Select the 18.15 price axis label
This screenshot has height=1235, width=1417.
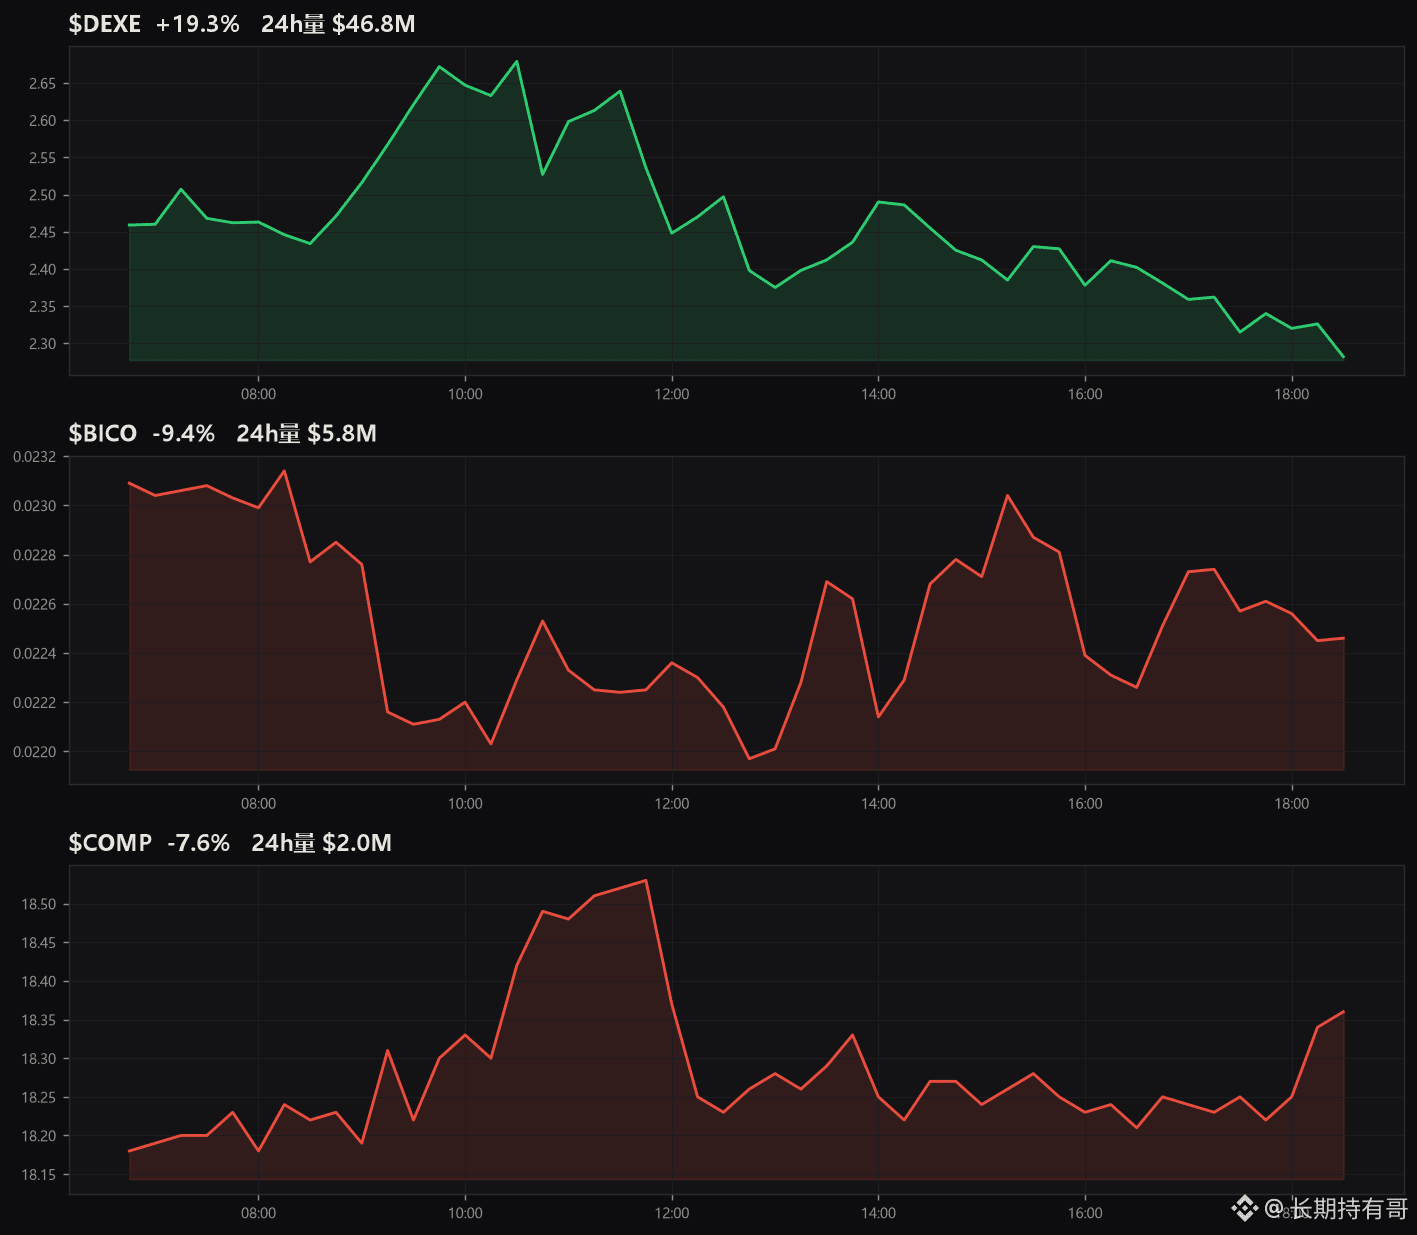click(x=39, y=1175)
